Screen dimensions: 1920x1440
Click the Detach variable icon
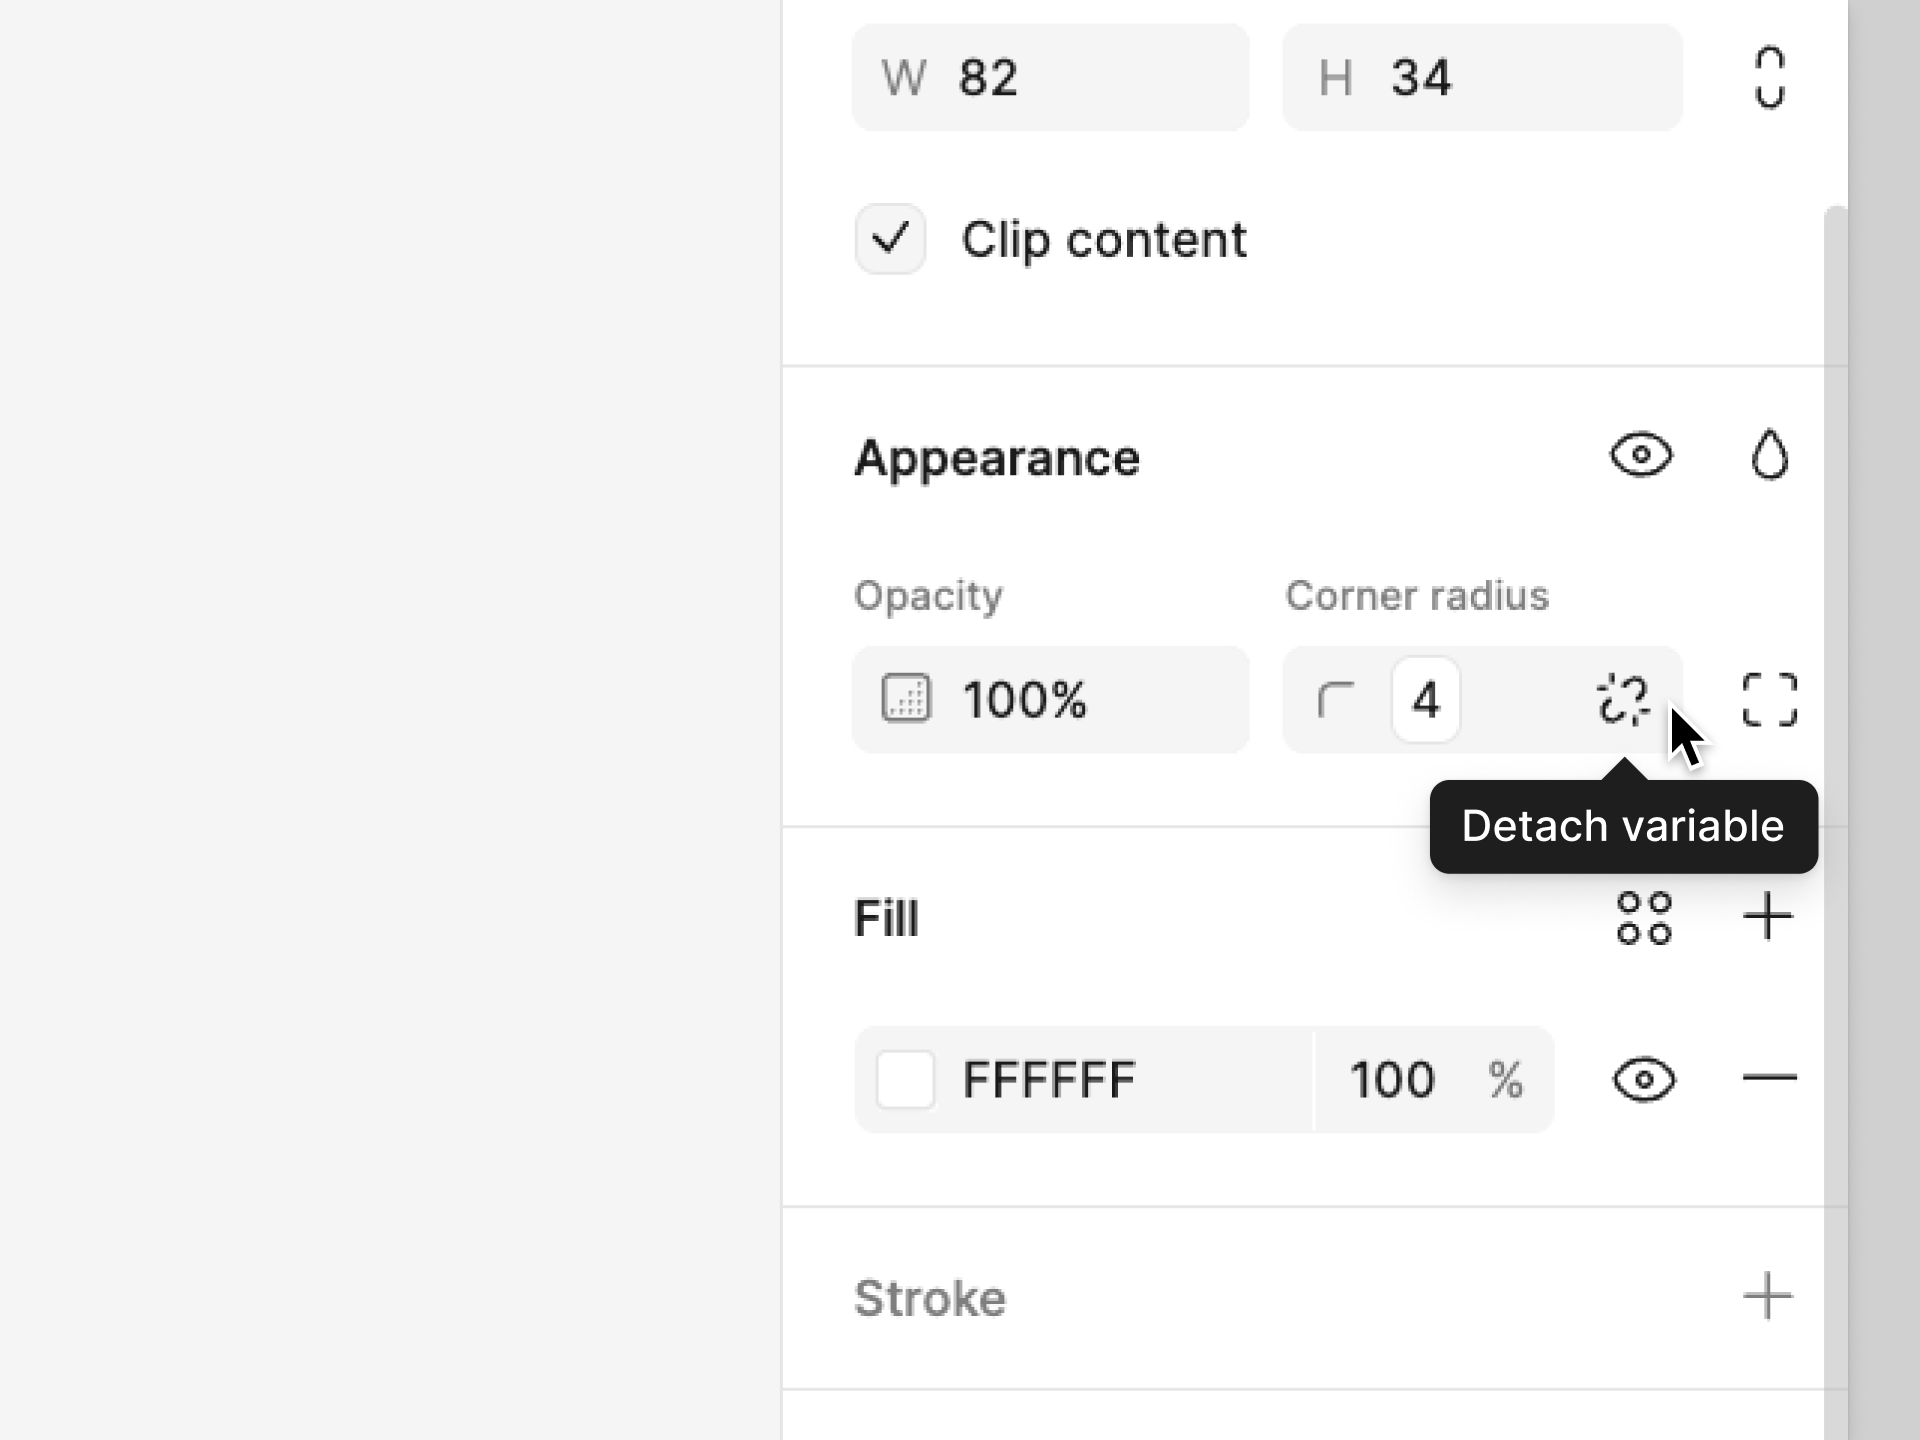1622,699
